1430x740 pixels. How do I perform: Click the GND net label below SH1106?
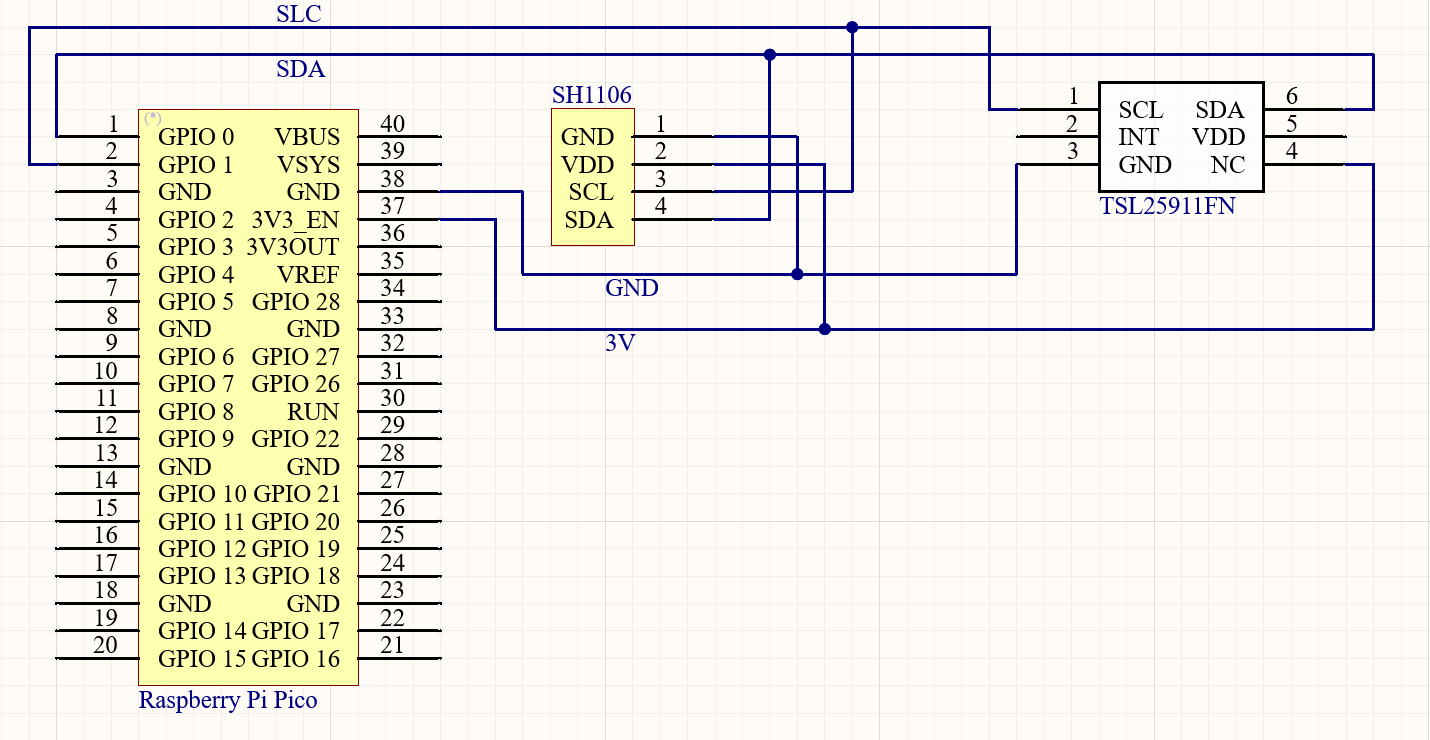point(632,288)
